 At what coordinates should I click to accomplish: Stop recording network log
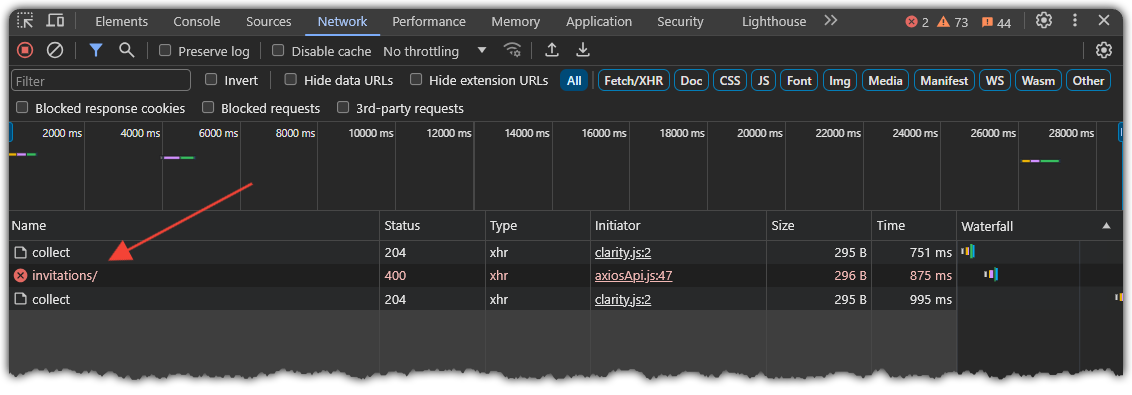[x=25, y=50]
